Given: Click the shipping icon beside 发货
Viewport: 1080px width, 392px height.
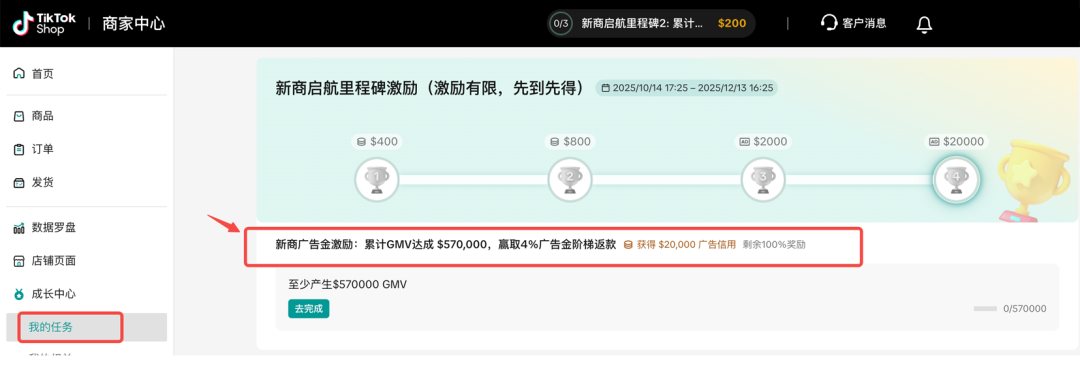Looking at the screenshot, I should point(19,183).
